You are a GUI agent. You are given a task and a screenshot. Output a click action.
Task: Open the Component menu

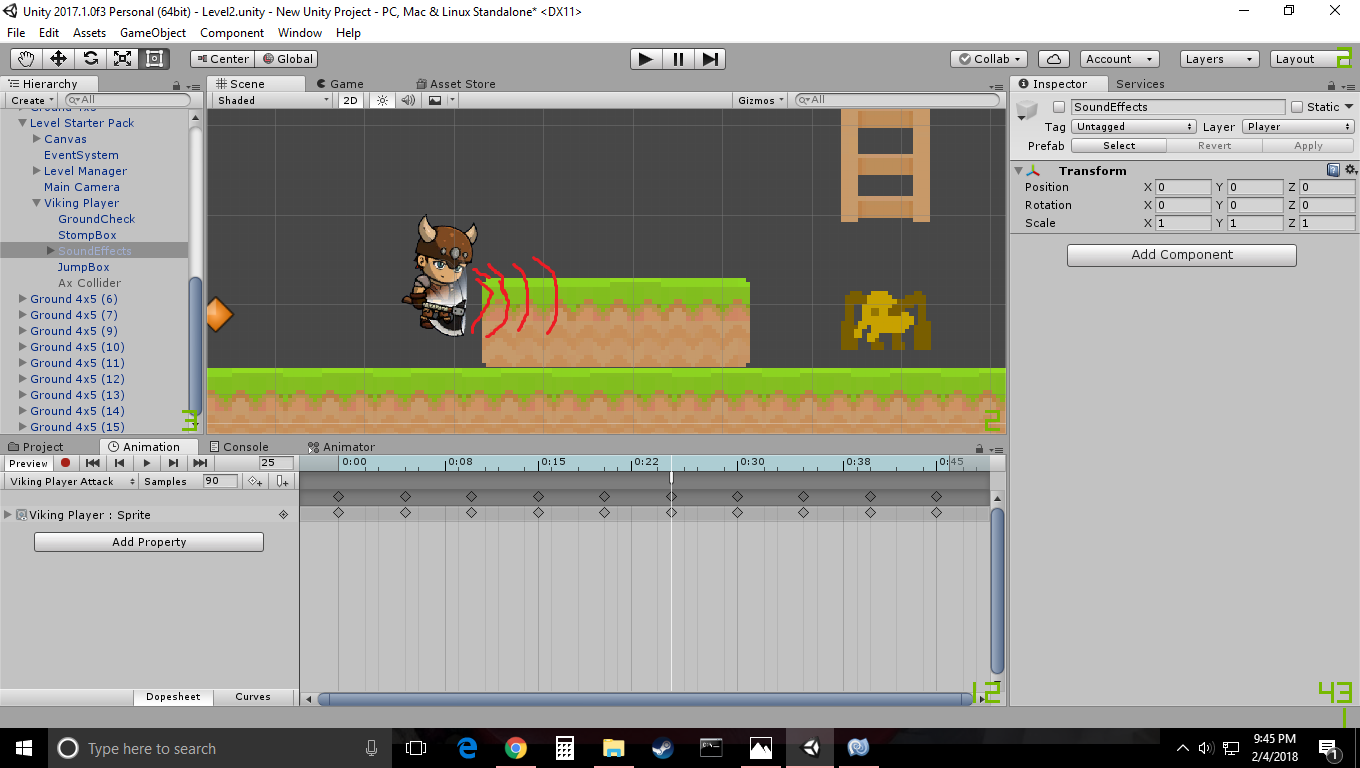coord(232,33)
